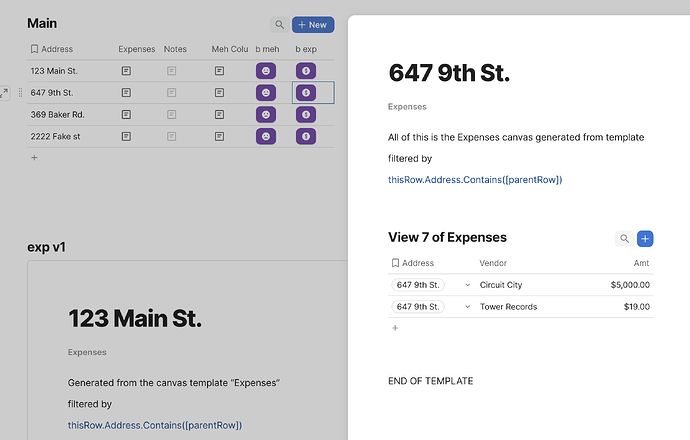Click $19.00 amount cell
The image size is (690, 440).
pos(636,307)
